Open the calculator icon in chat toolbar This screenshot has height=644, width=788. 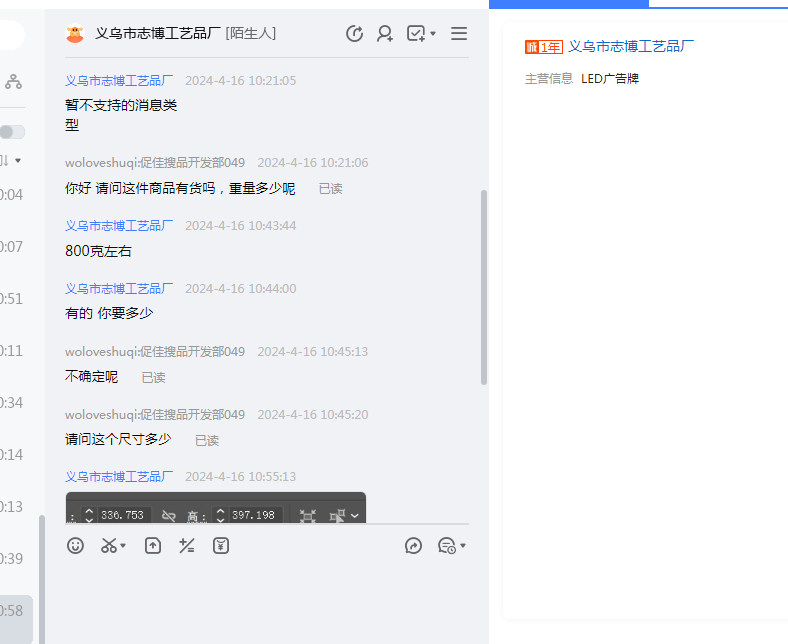pos(186,546)
